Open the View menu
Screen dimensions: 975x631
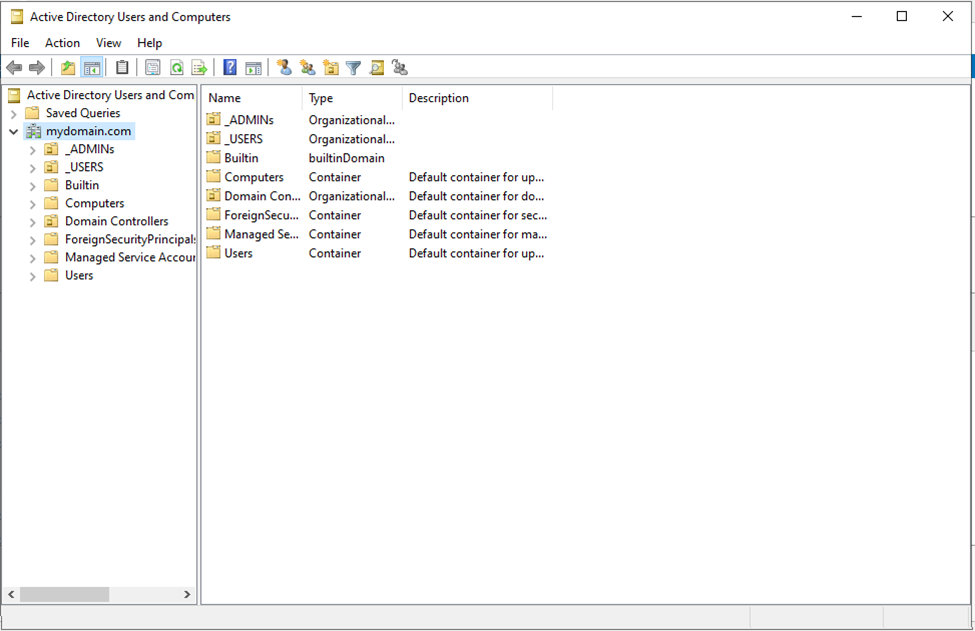pos(108,43)
